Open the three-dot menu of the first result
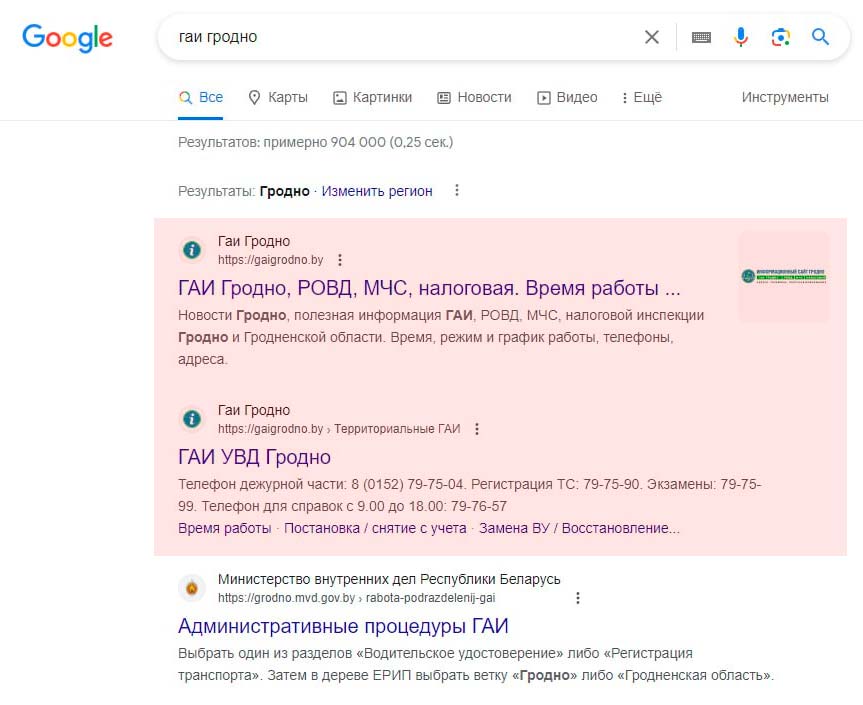The width and height of the screenshot is (863, 705). (x=339, y=258)
